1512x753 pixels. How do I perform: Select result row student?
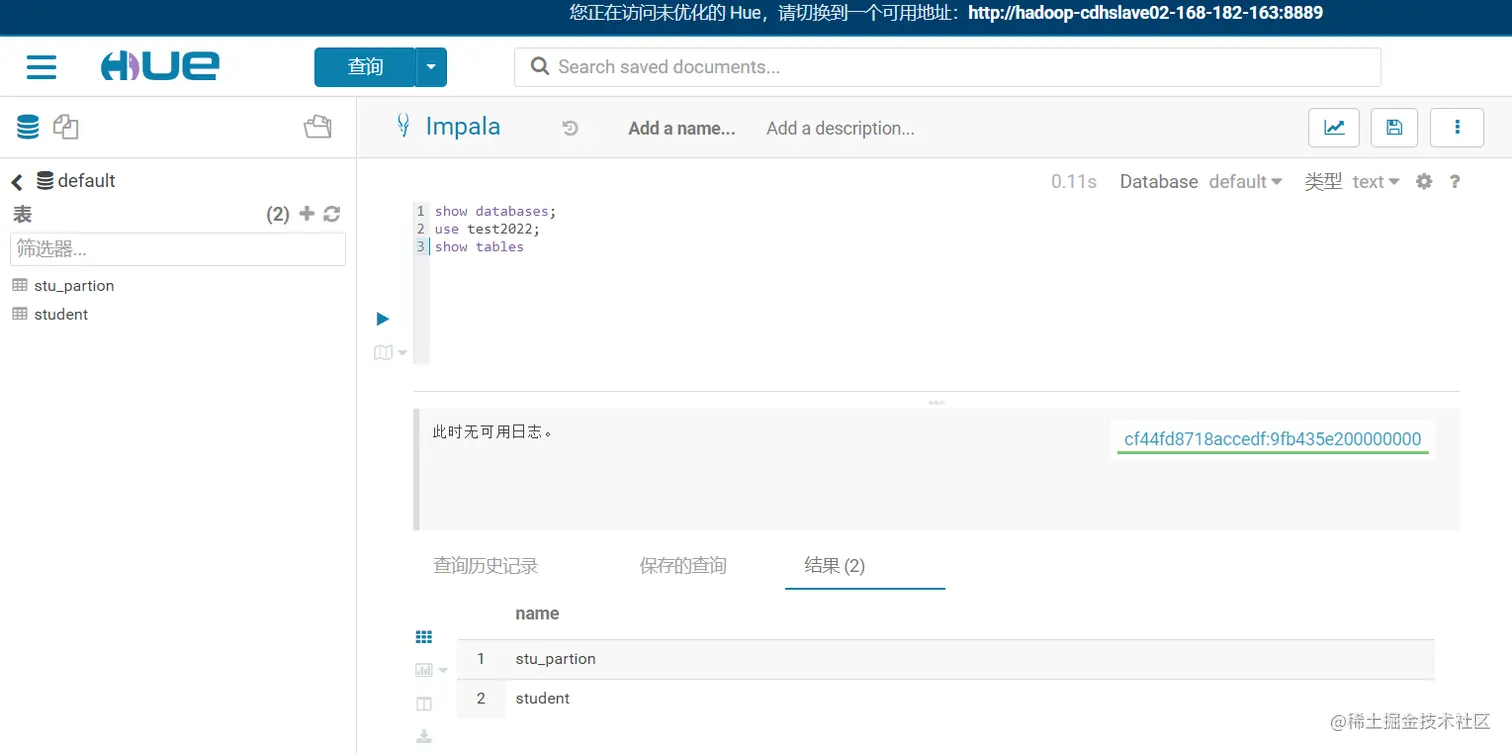[945, 698]
